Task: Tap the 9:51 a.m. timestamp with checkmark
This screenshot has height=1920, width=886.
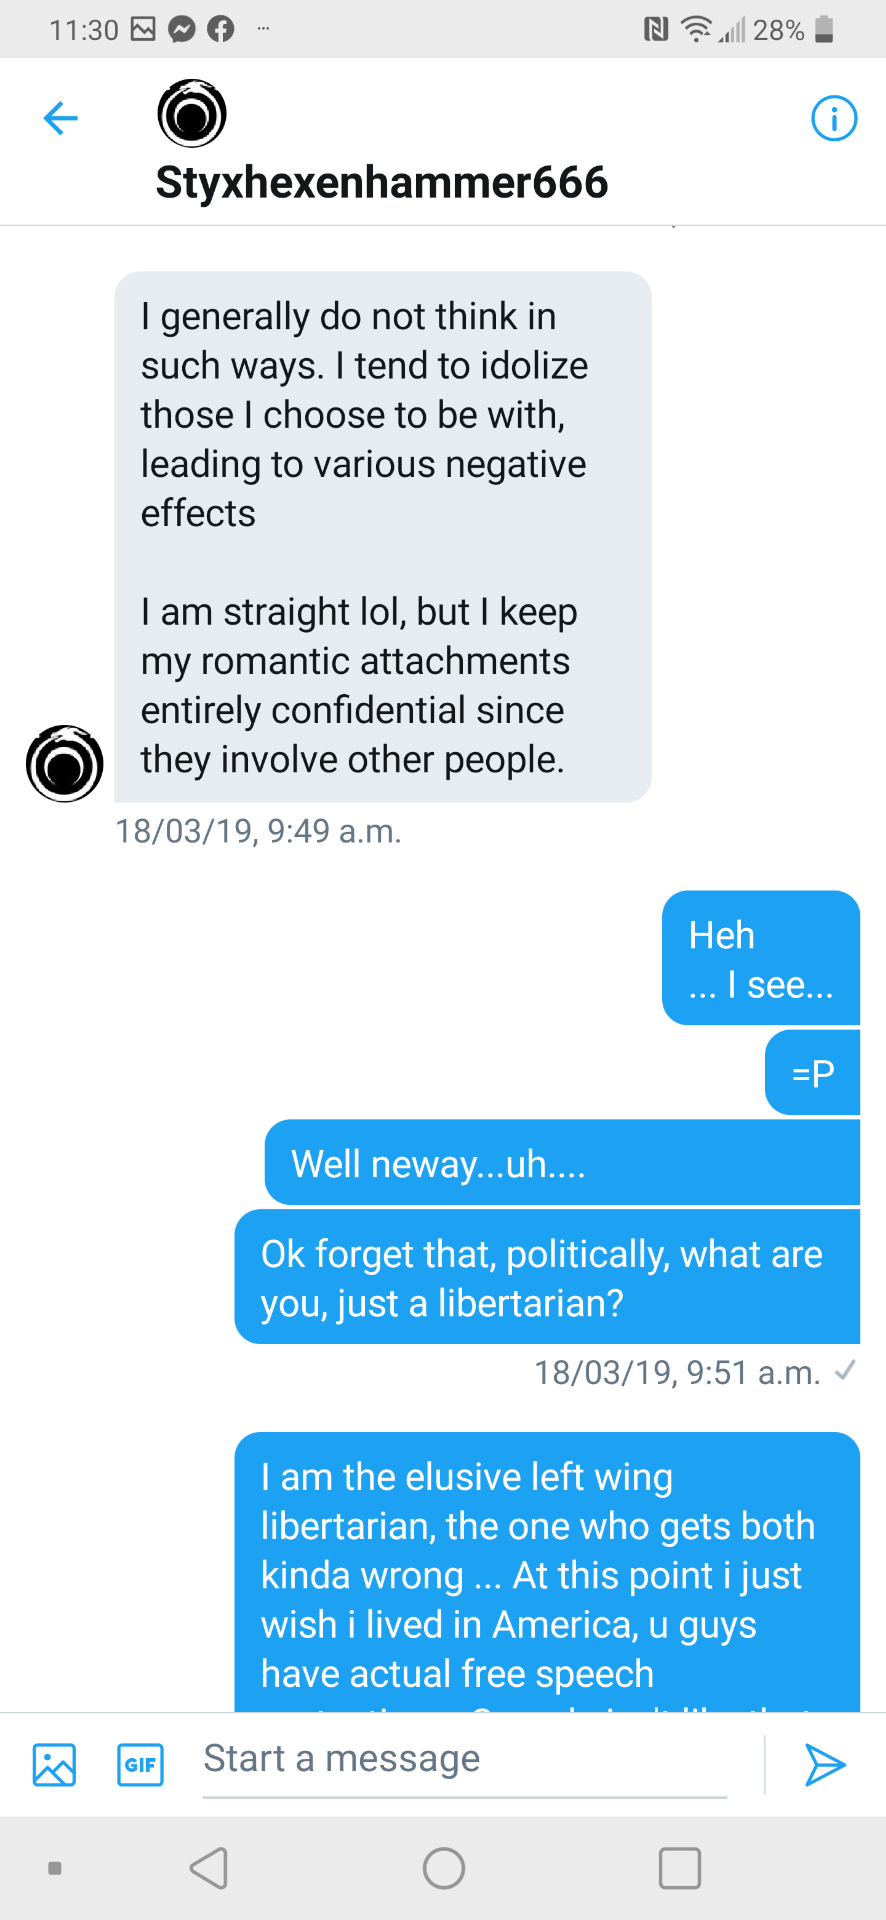Action: (x=695, y=1372)
